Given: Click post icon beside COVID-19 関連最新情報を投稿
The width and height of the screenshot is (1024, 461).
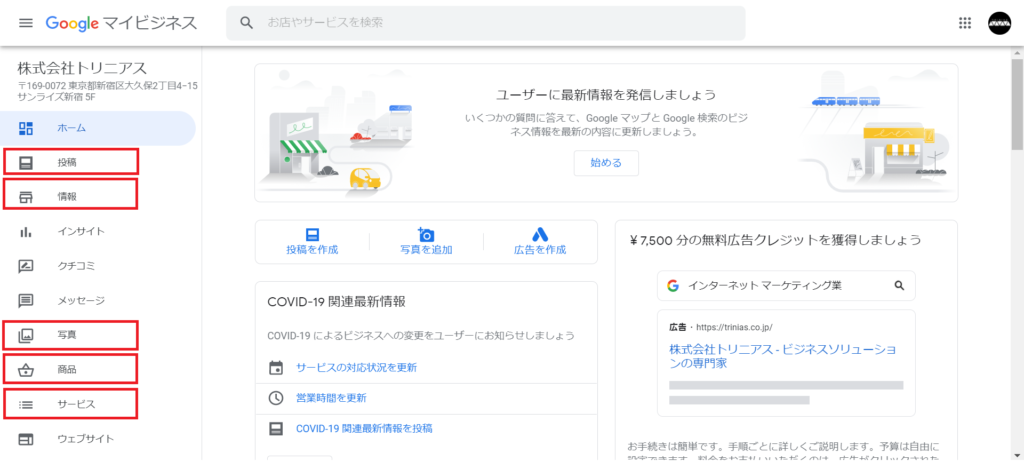Looking at the screenshot, I should [276, 429].
